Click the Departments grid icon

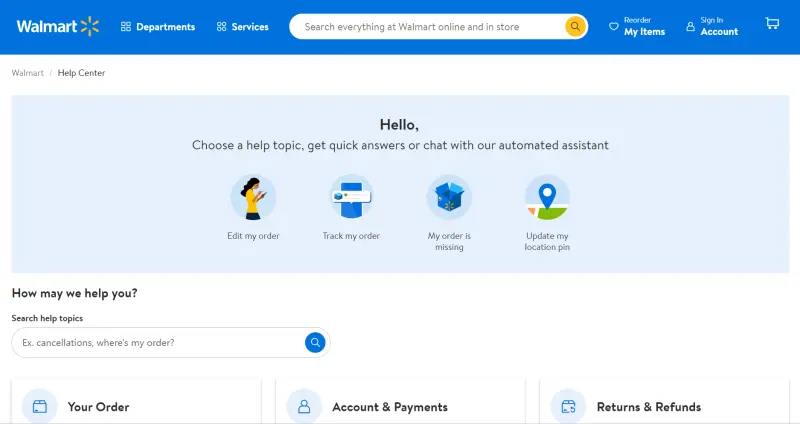126,27
